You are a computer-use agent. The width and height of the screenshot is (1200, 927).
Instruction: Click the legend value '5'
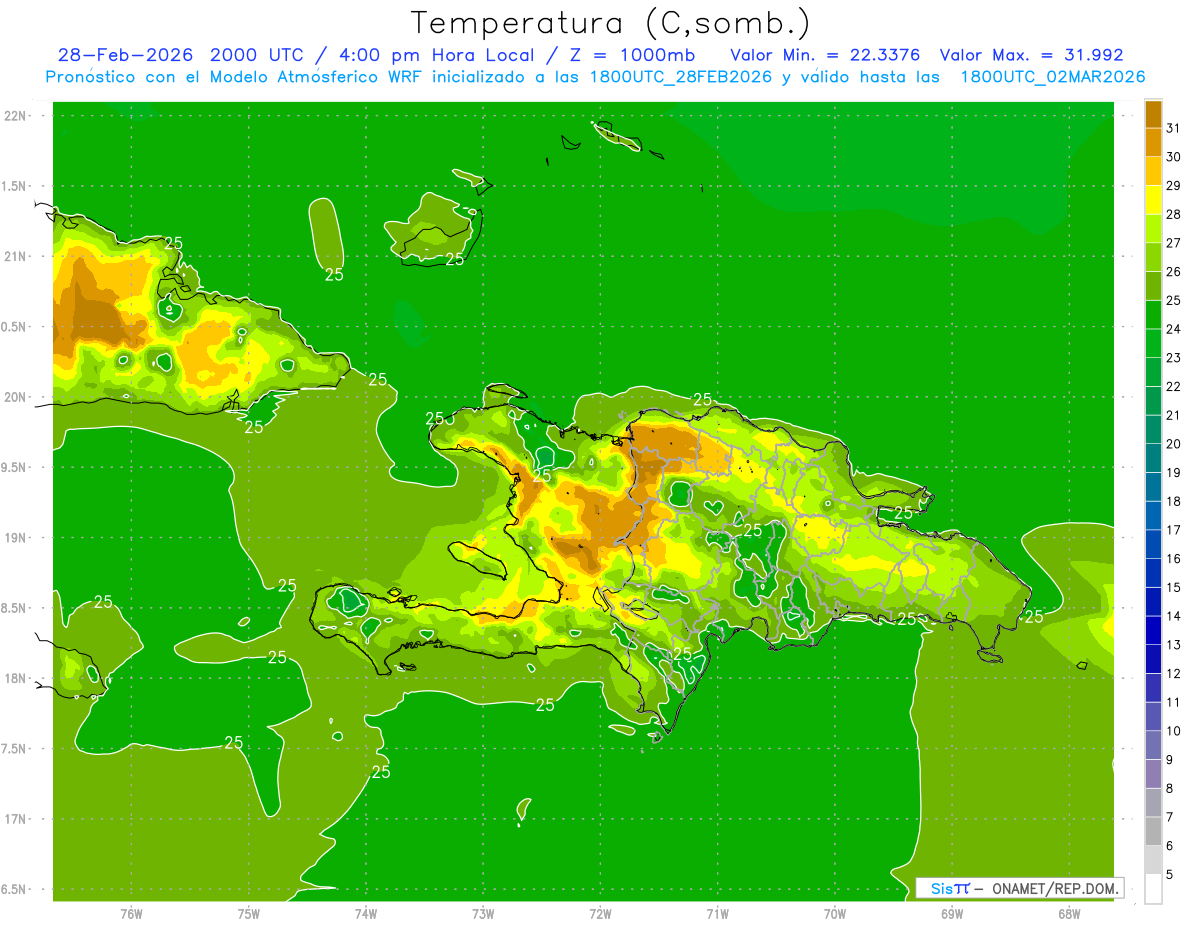(x=1170, y=874)
